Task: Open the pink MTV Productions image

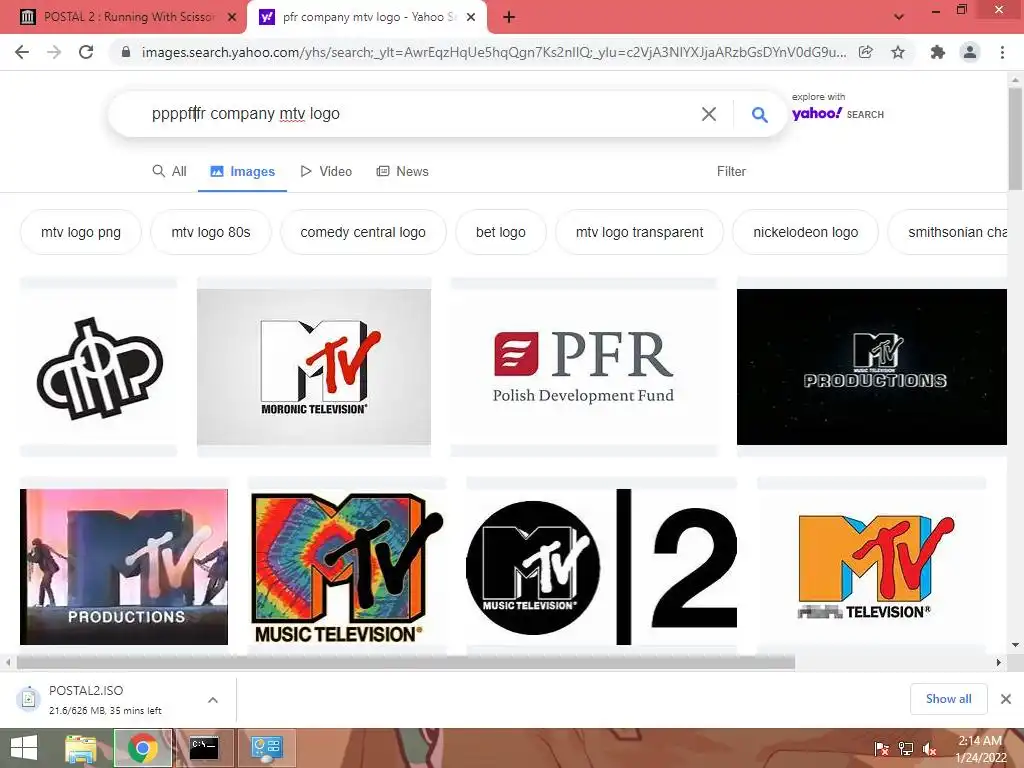Action: coord(124,567)
